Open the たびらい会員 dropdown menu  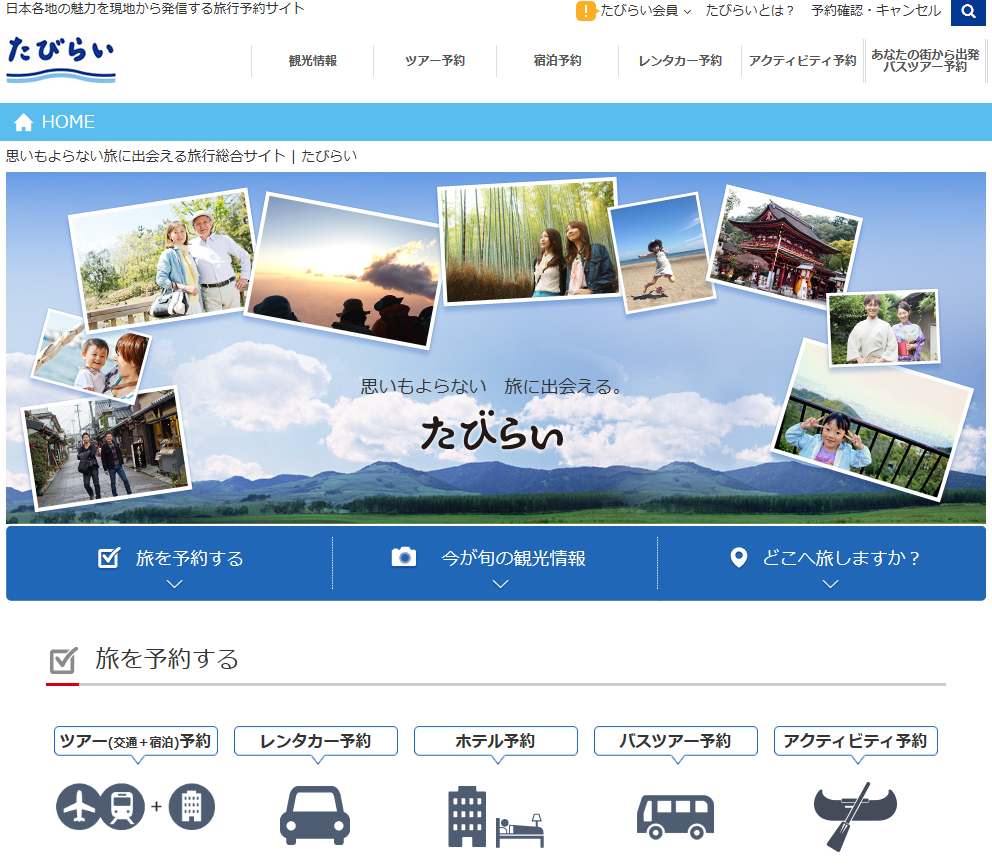pyautogui.click(x=645, y=11)
